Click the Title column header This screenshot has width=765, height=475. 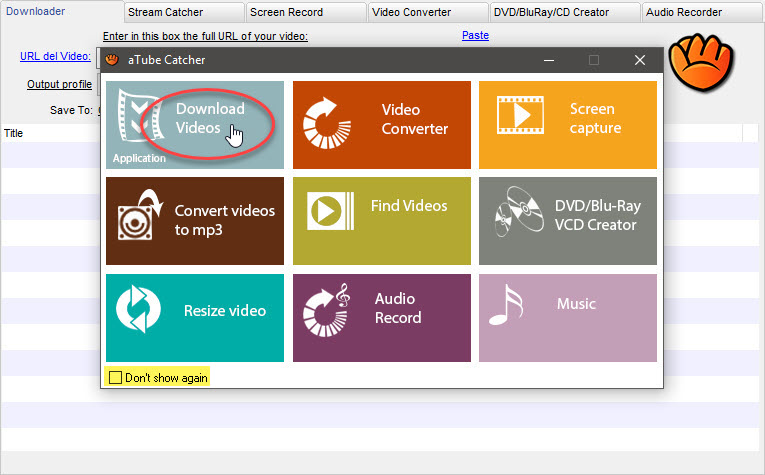[14, 133]
